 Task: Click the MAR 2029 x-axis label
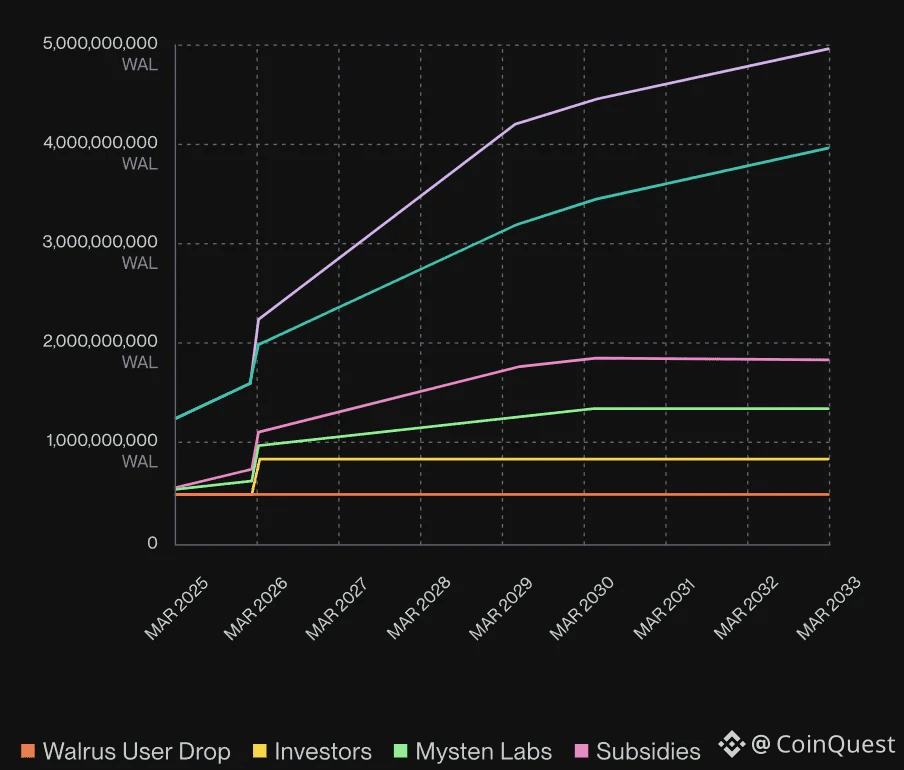[498, 609]
